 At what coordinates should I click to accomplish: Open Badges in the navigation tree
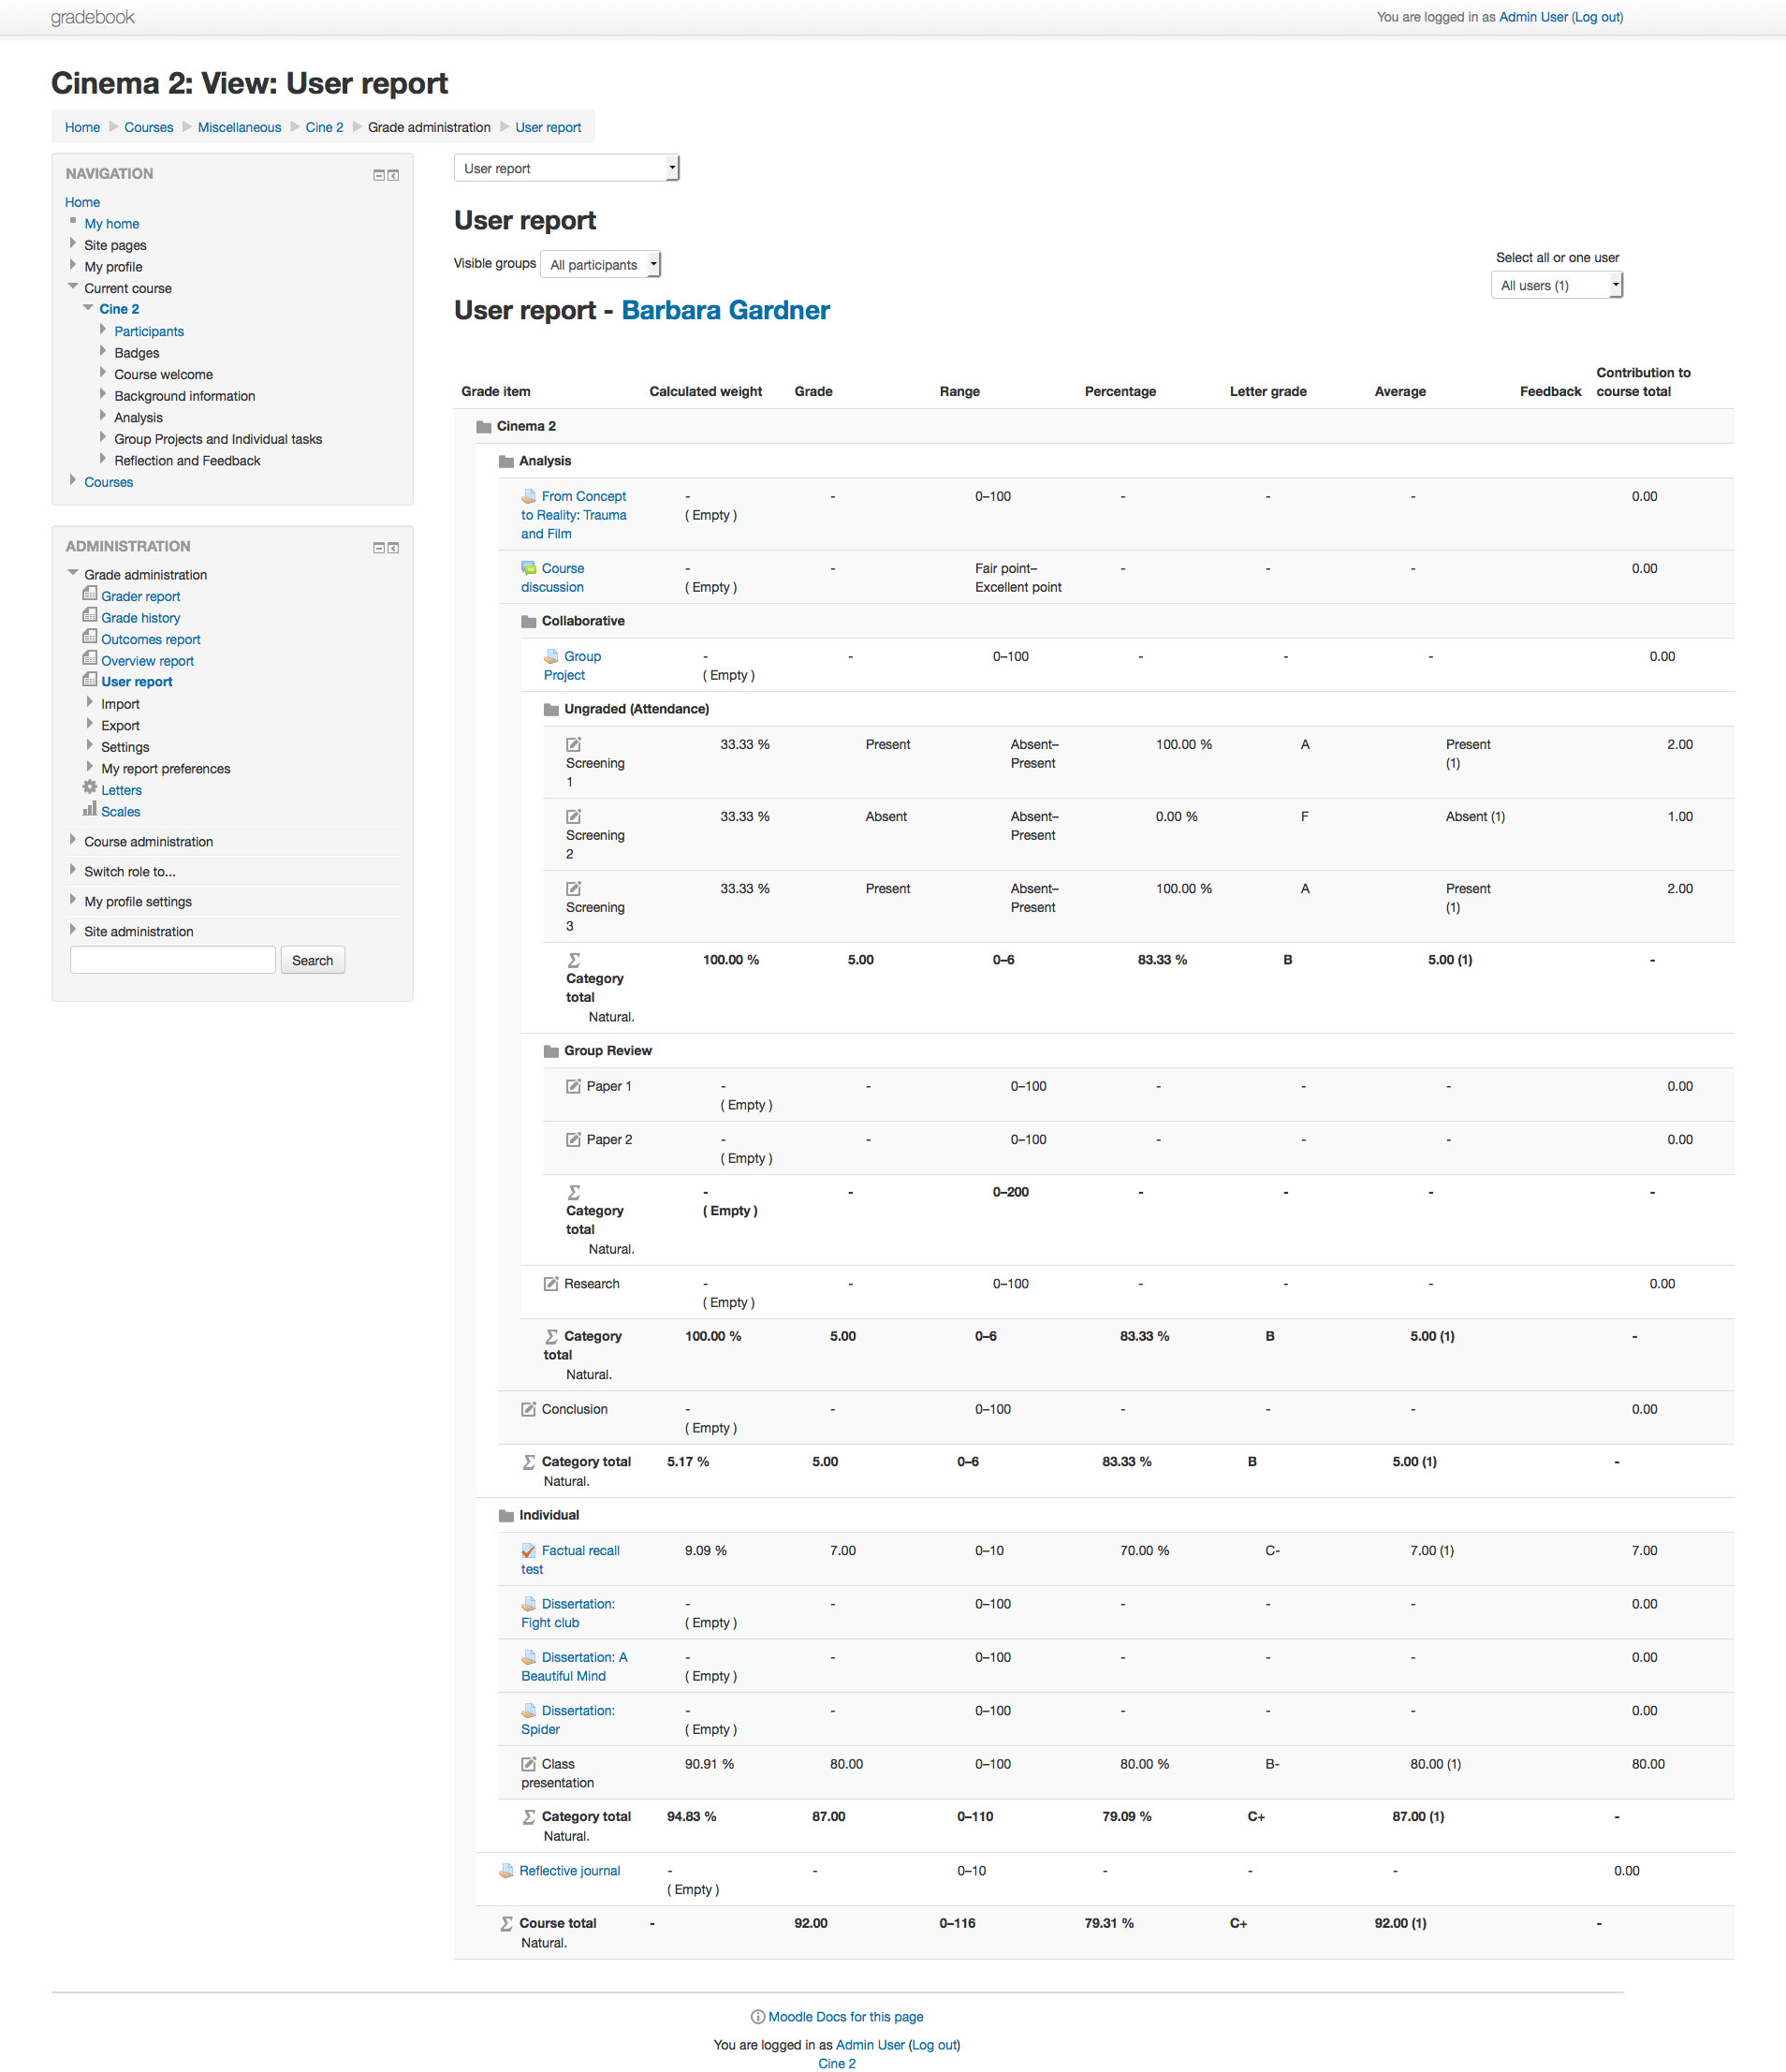(137, 353)
